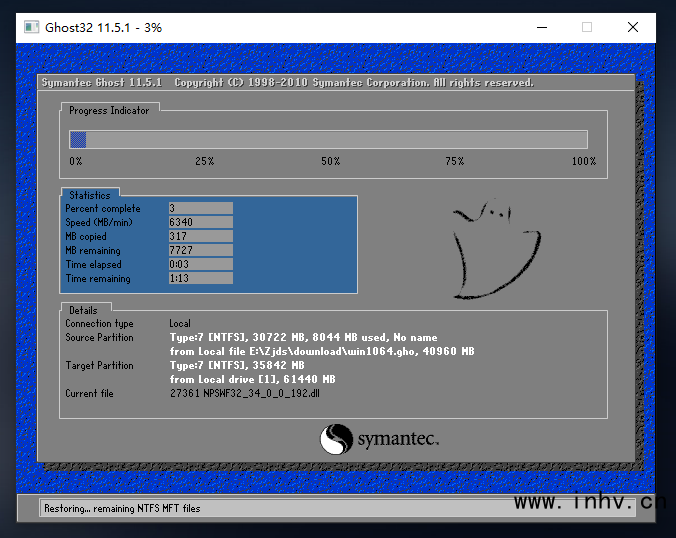
Task: Click the Ghost32 app icon in title bar
Action: 31,27
